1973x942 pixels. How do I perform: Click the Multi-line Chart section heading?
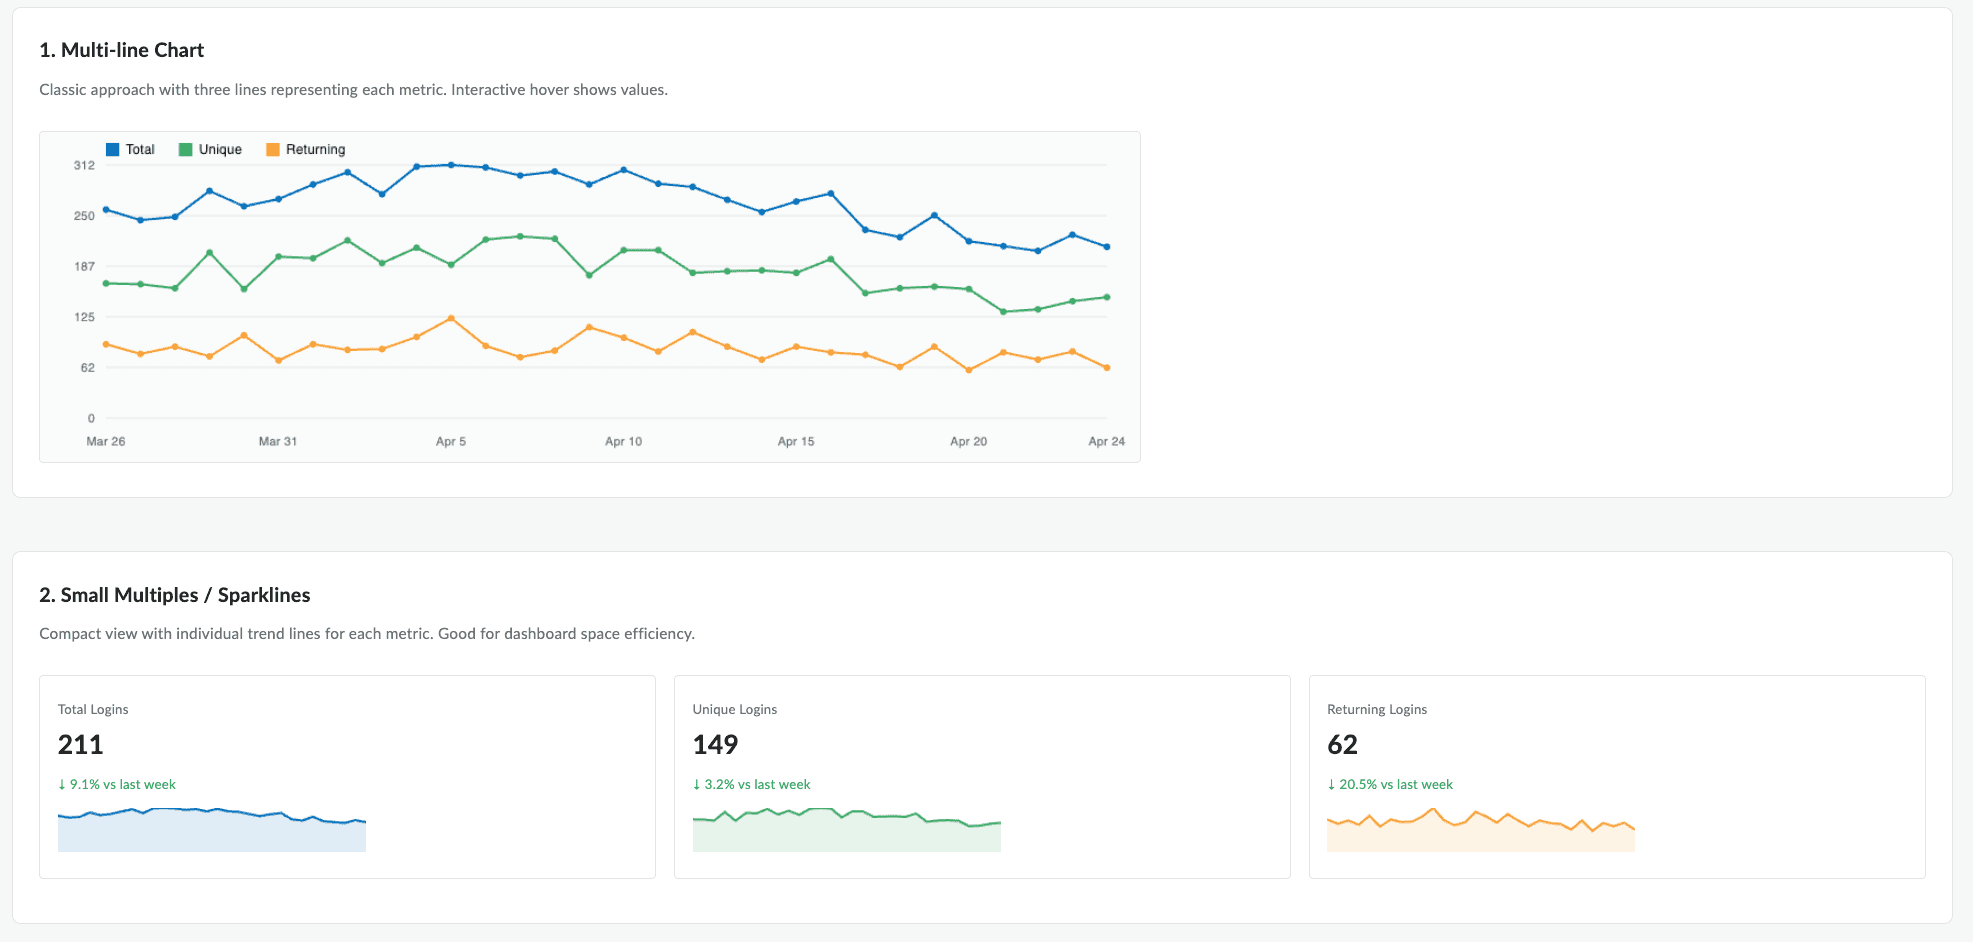click(x=121, y=50)
